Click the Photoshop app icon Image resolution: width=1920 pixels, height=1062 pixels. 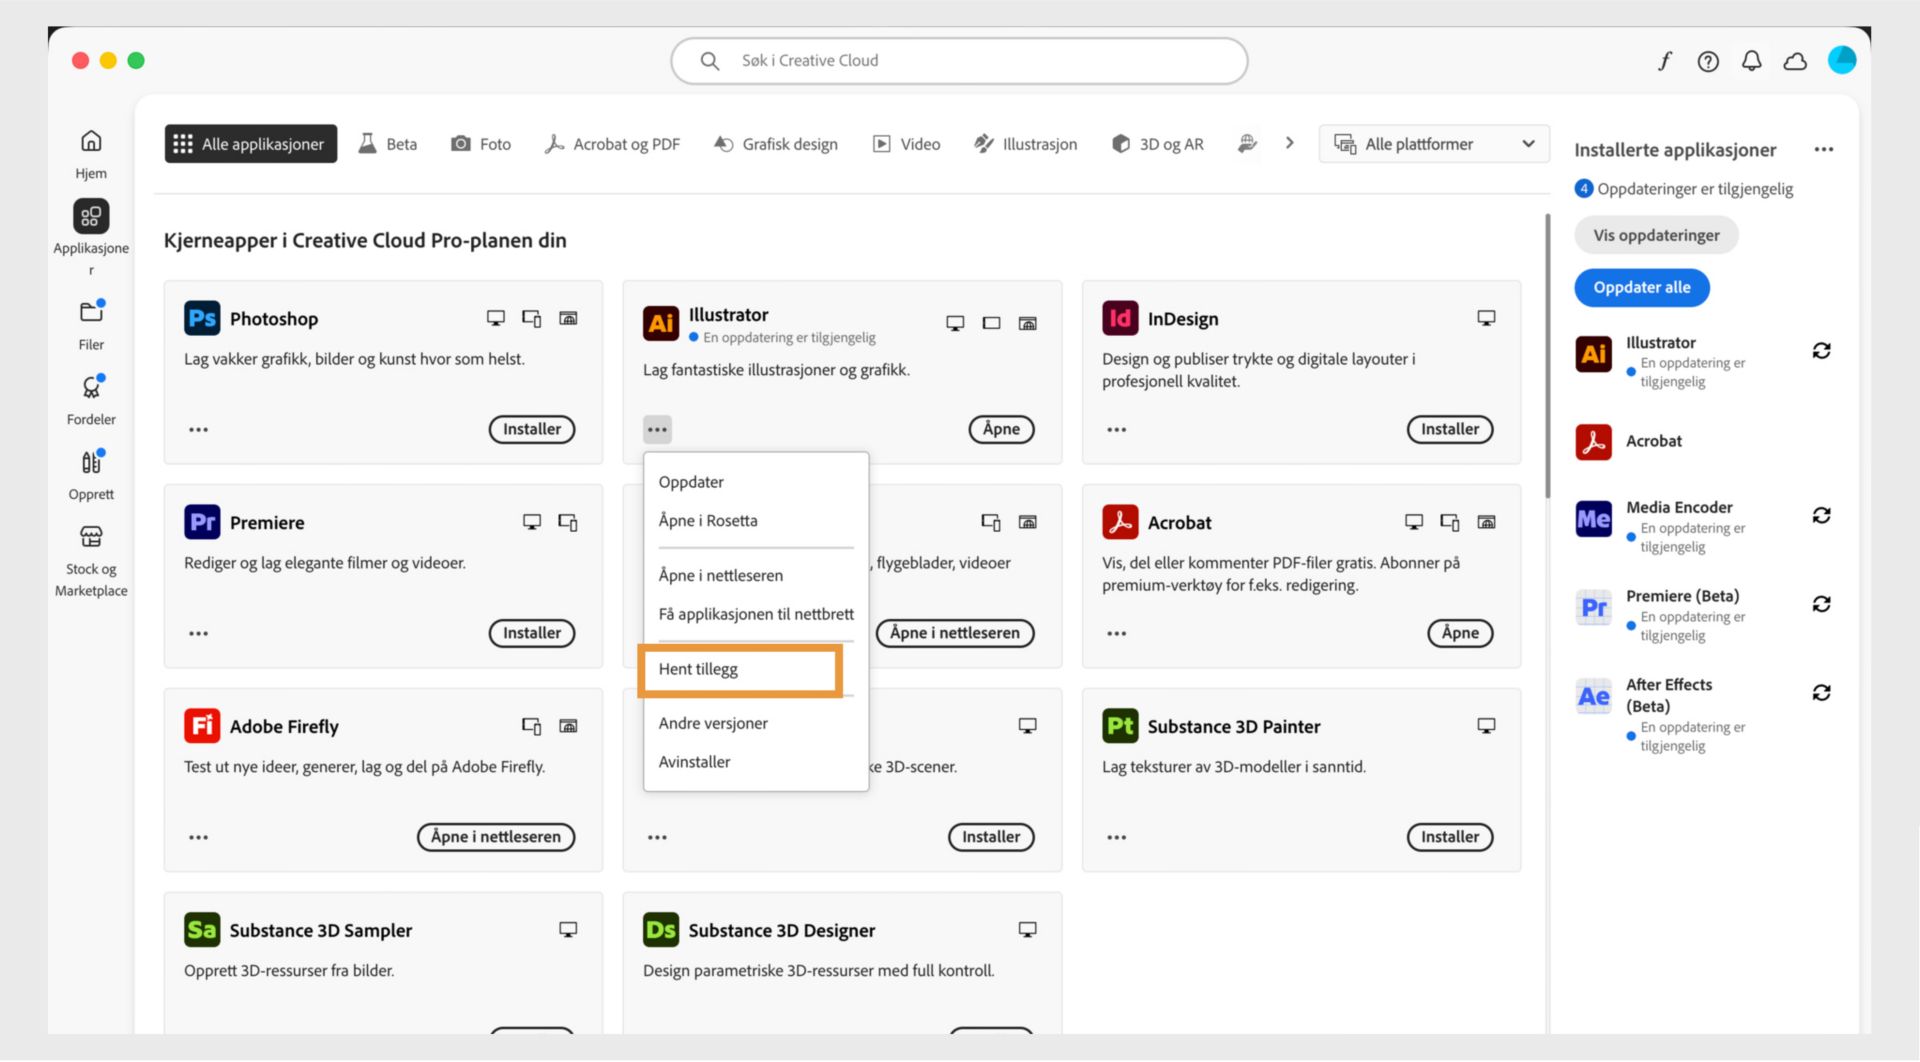202,319
